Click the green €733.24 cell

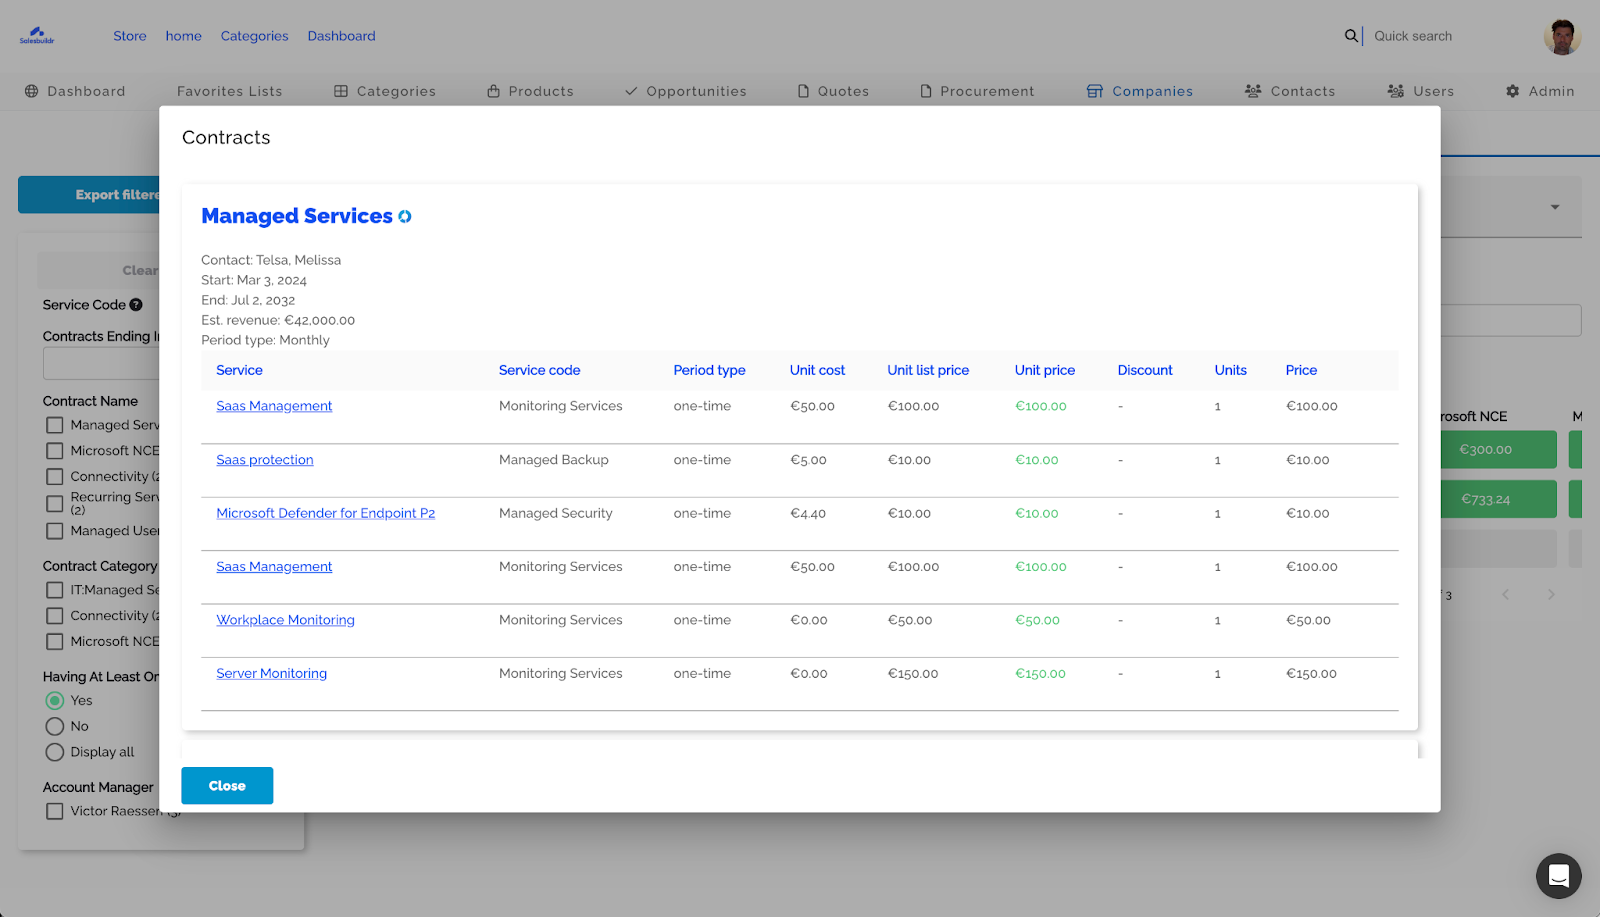coord(1498,499)
